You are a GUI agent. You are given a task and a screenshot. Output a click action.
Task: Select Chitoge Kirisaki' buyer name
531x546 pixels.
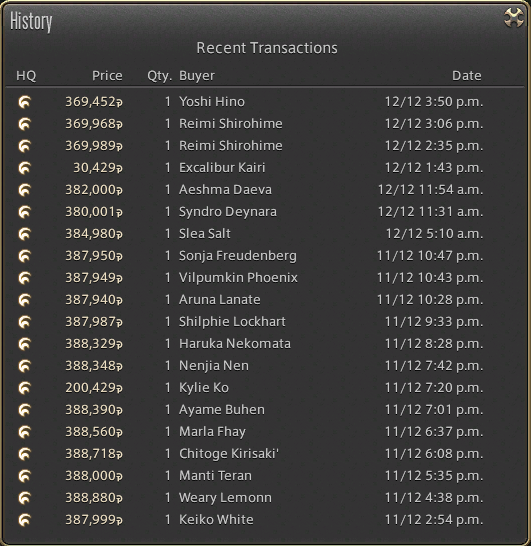pos(229,454)
